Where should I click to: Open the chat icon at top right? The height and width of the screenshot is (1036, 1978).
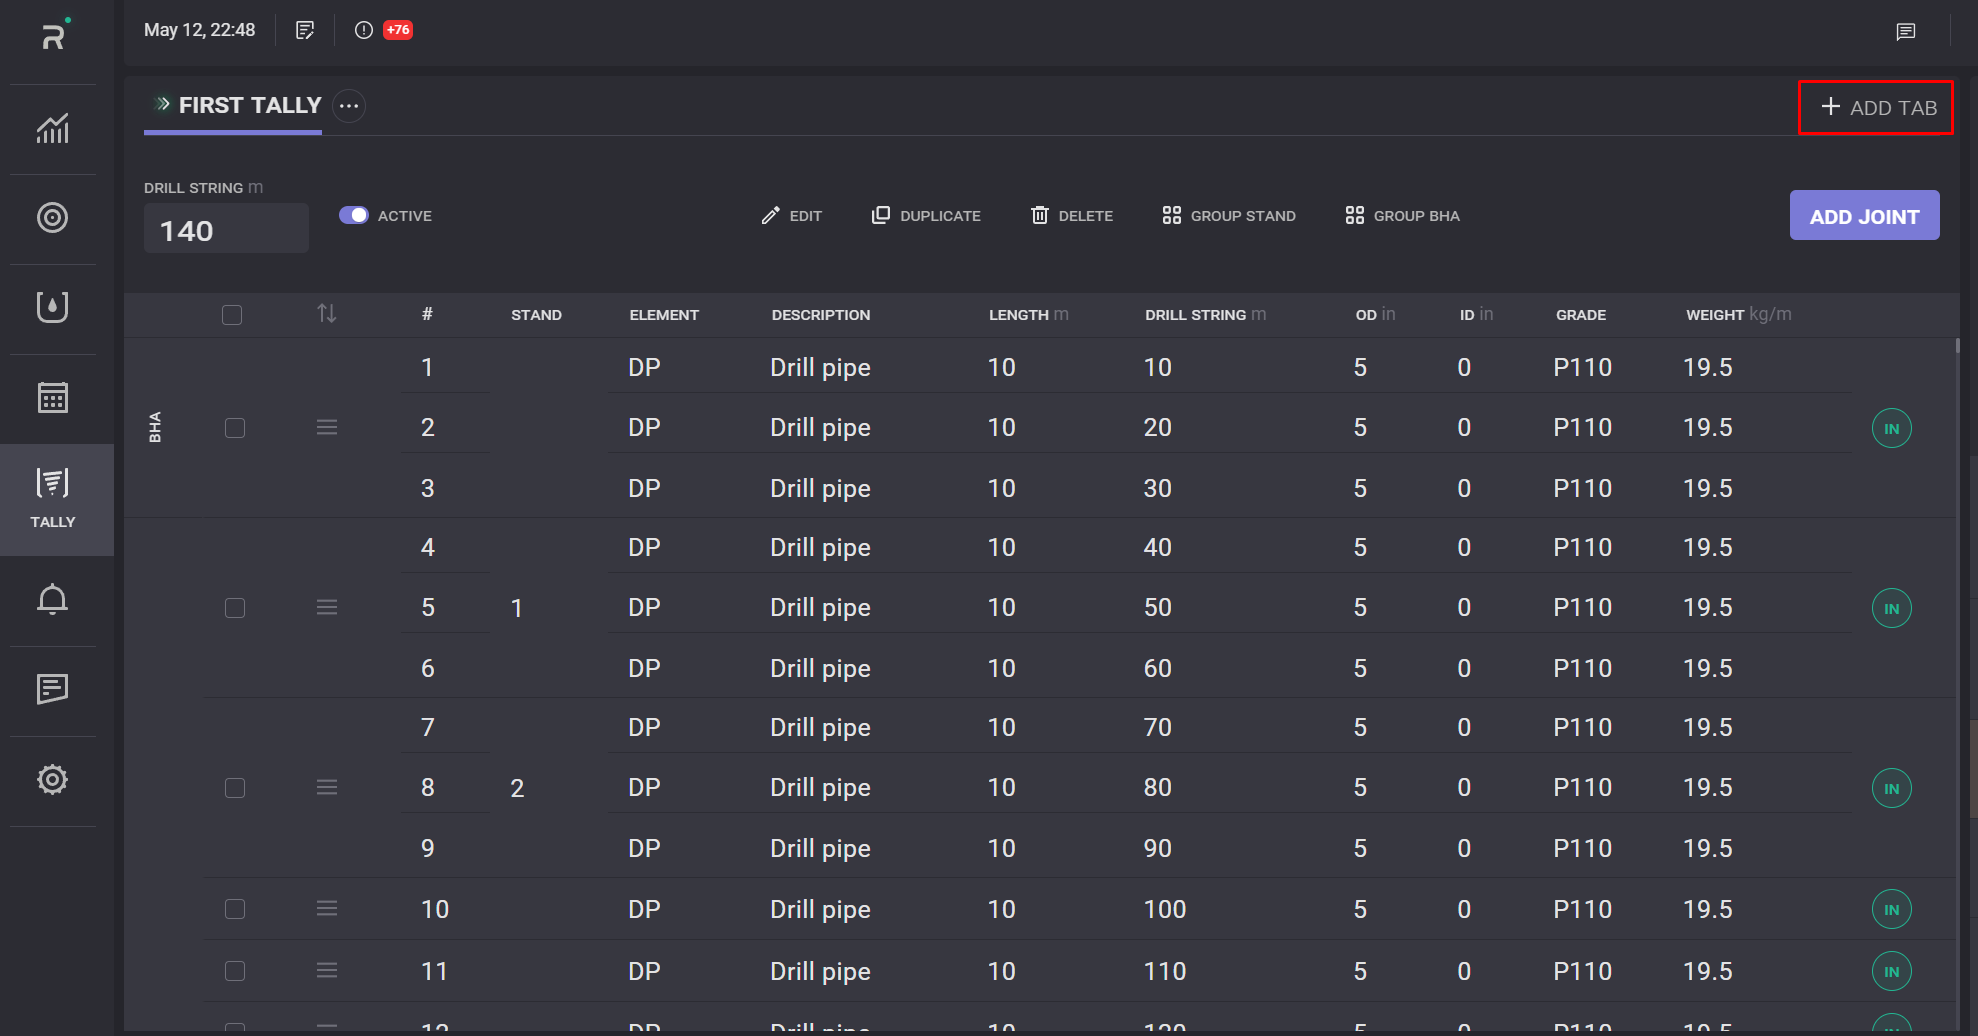click(x=1905, y=32)
